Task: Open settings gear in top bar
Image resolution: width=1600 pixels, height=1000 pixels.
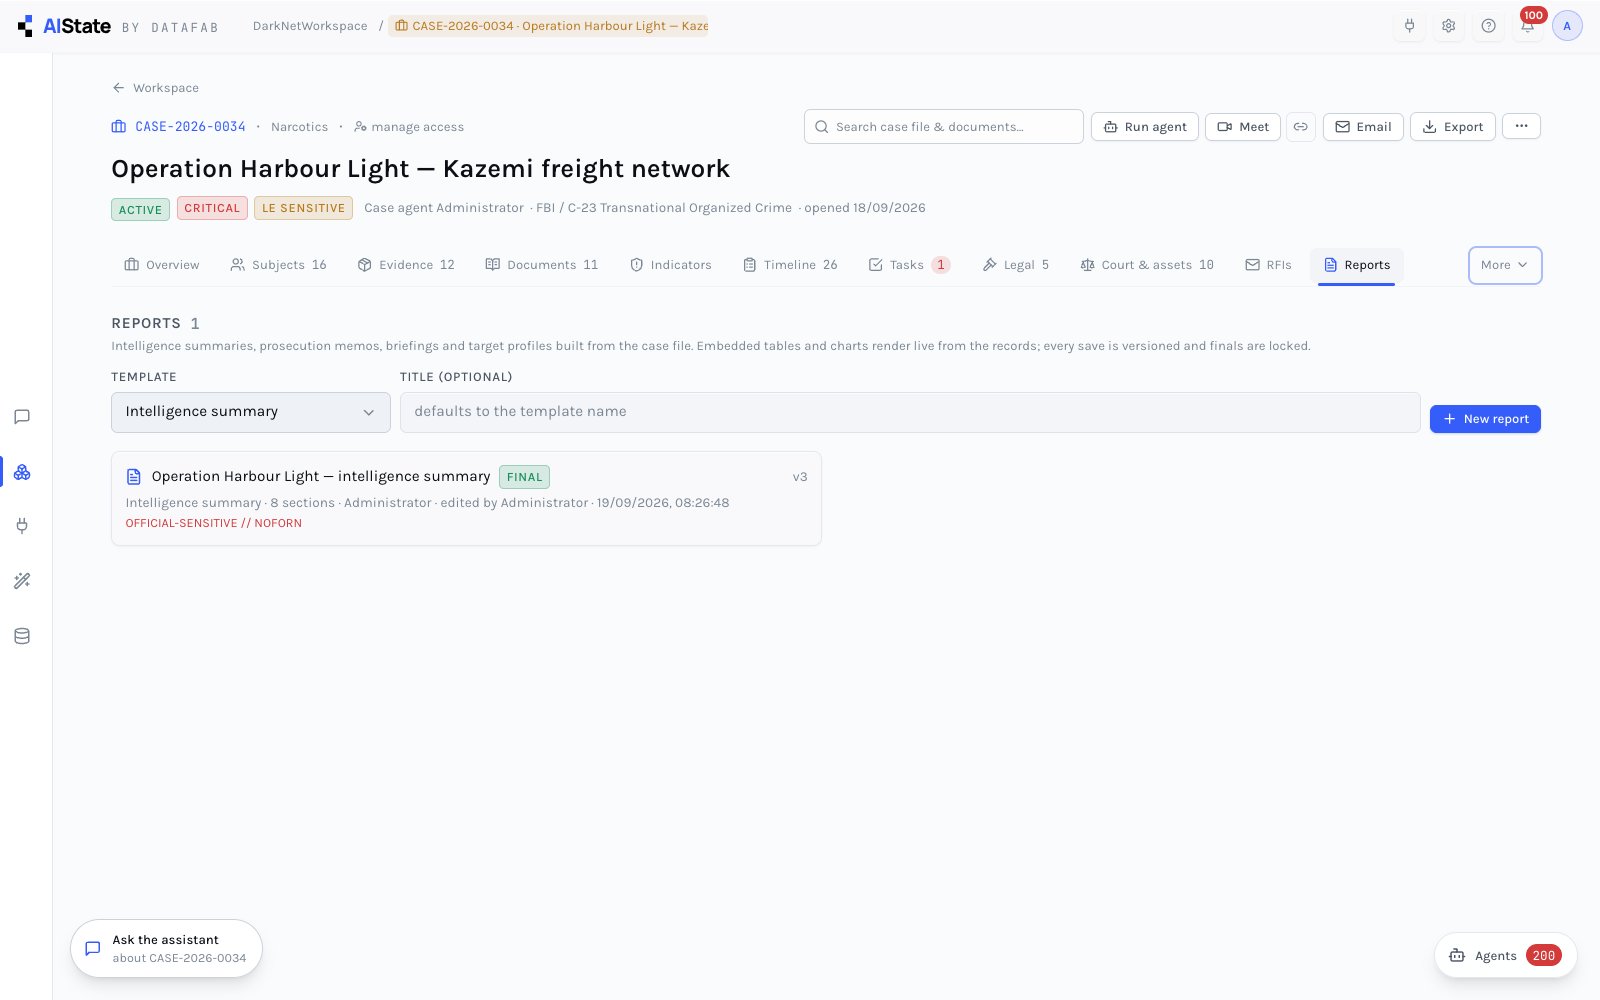Action: [x=1448, y=26]
